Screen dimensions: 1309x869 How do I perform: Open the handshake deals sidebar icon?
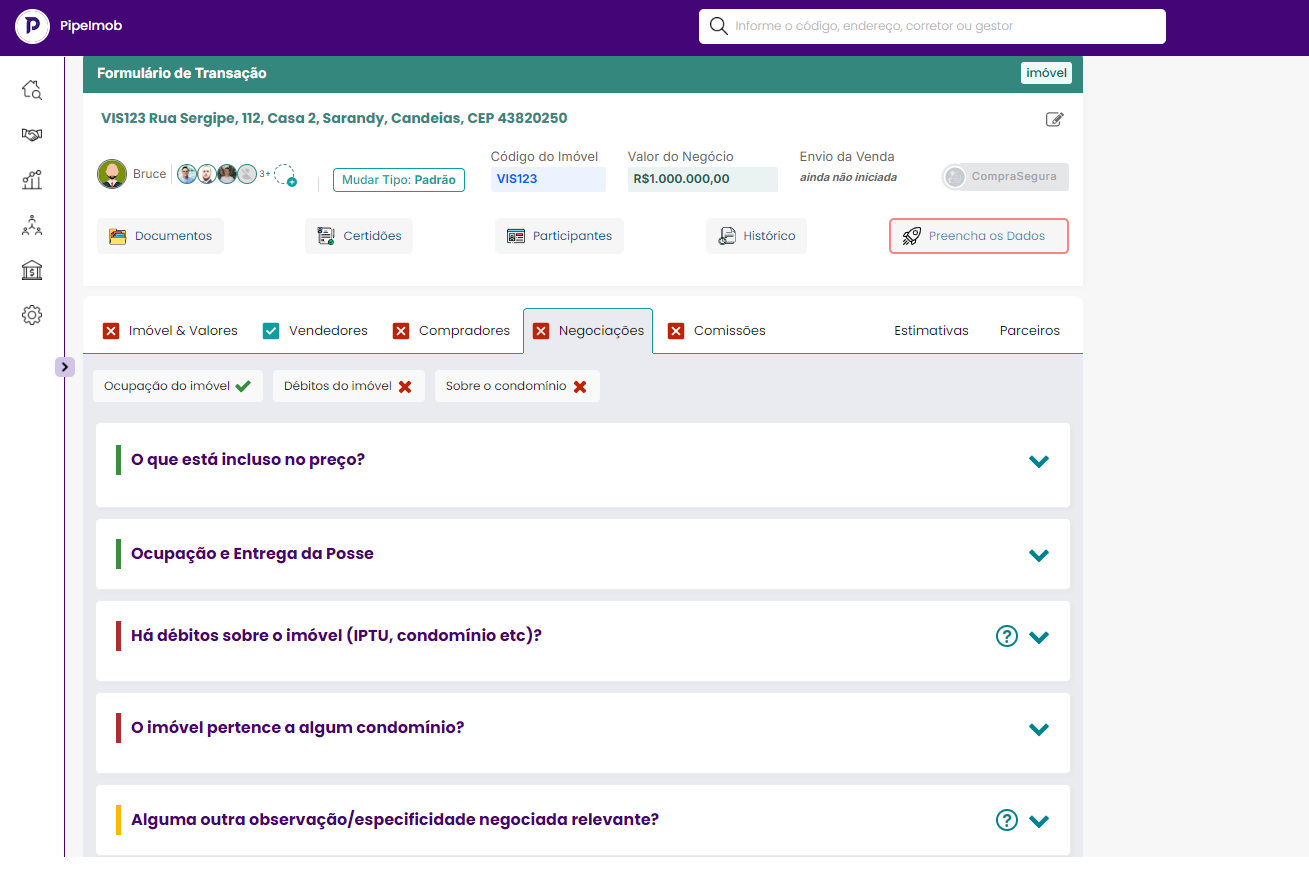point(32,135)
